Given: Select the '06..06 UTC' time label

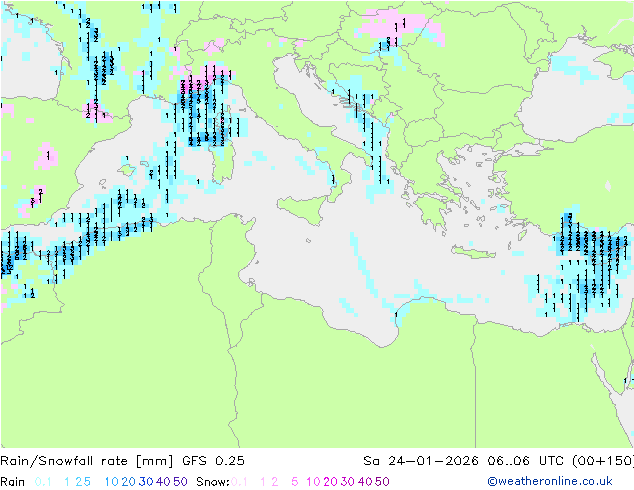Looking at the screenshot, I should coord(524,461).
